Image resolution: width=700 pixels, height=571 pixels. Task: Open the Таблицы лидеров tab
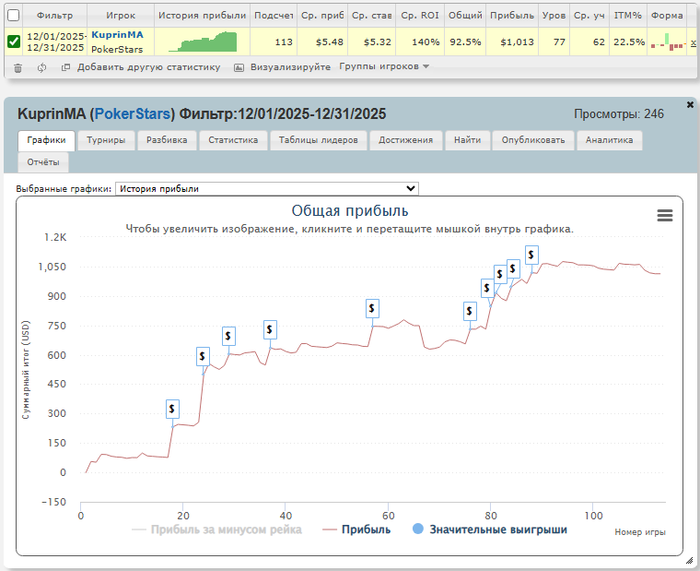point(318,140)
